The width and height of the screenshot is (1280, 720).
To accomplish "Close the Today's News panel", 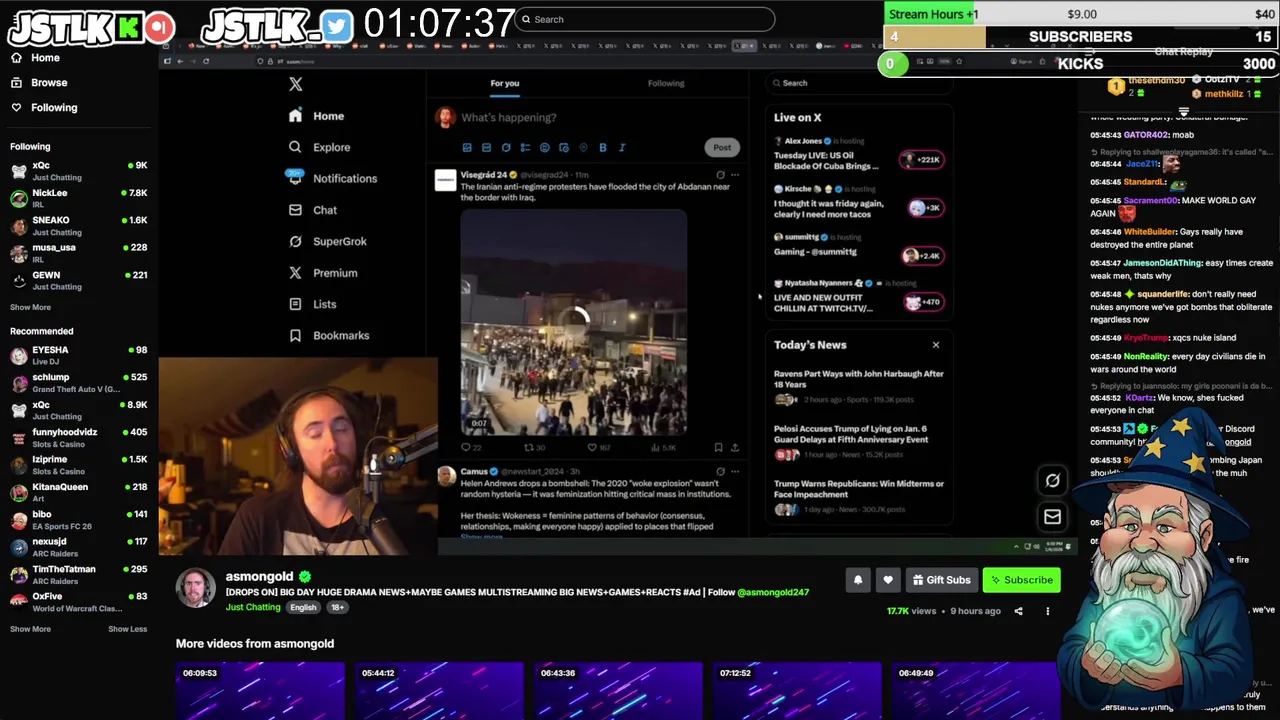I will click(x=936, y=345).
